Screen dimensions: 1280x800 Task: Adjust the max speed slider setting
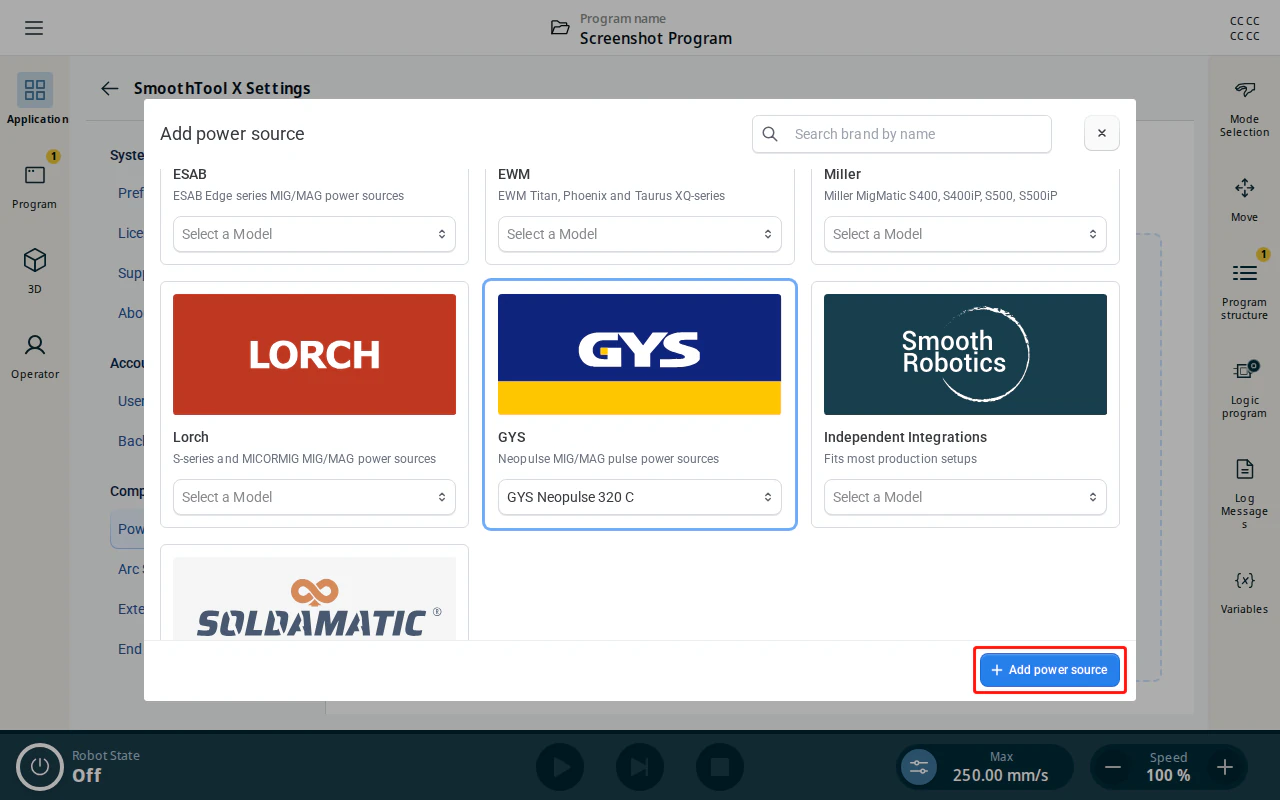click(x=919, y=767)
